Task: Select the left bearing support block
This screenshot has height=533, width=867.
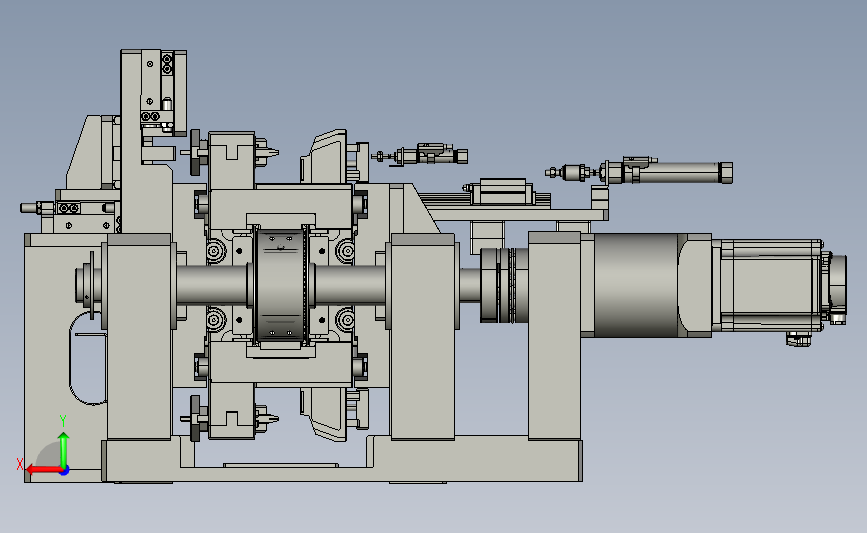Action: (139, 337)
